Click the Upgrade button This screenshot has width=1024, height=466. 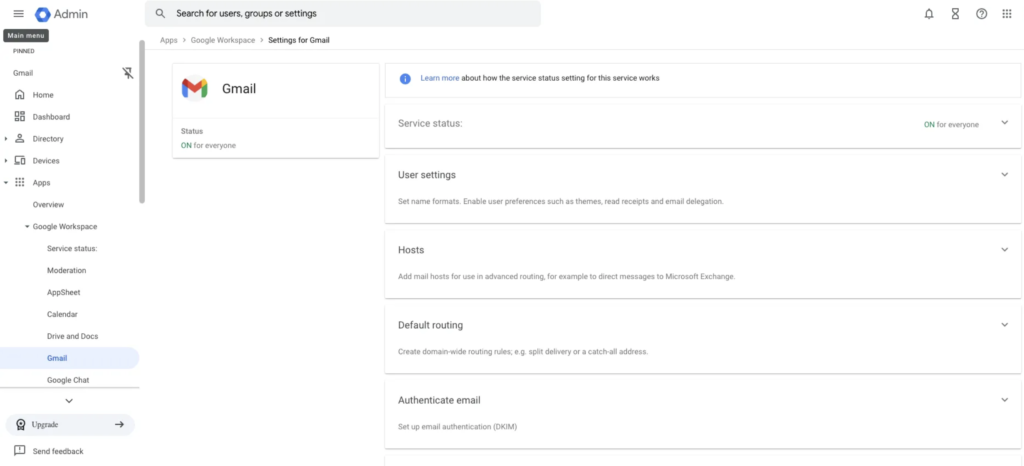[x=70, y=424]
